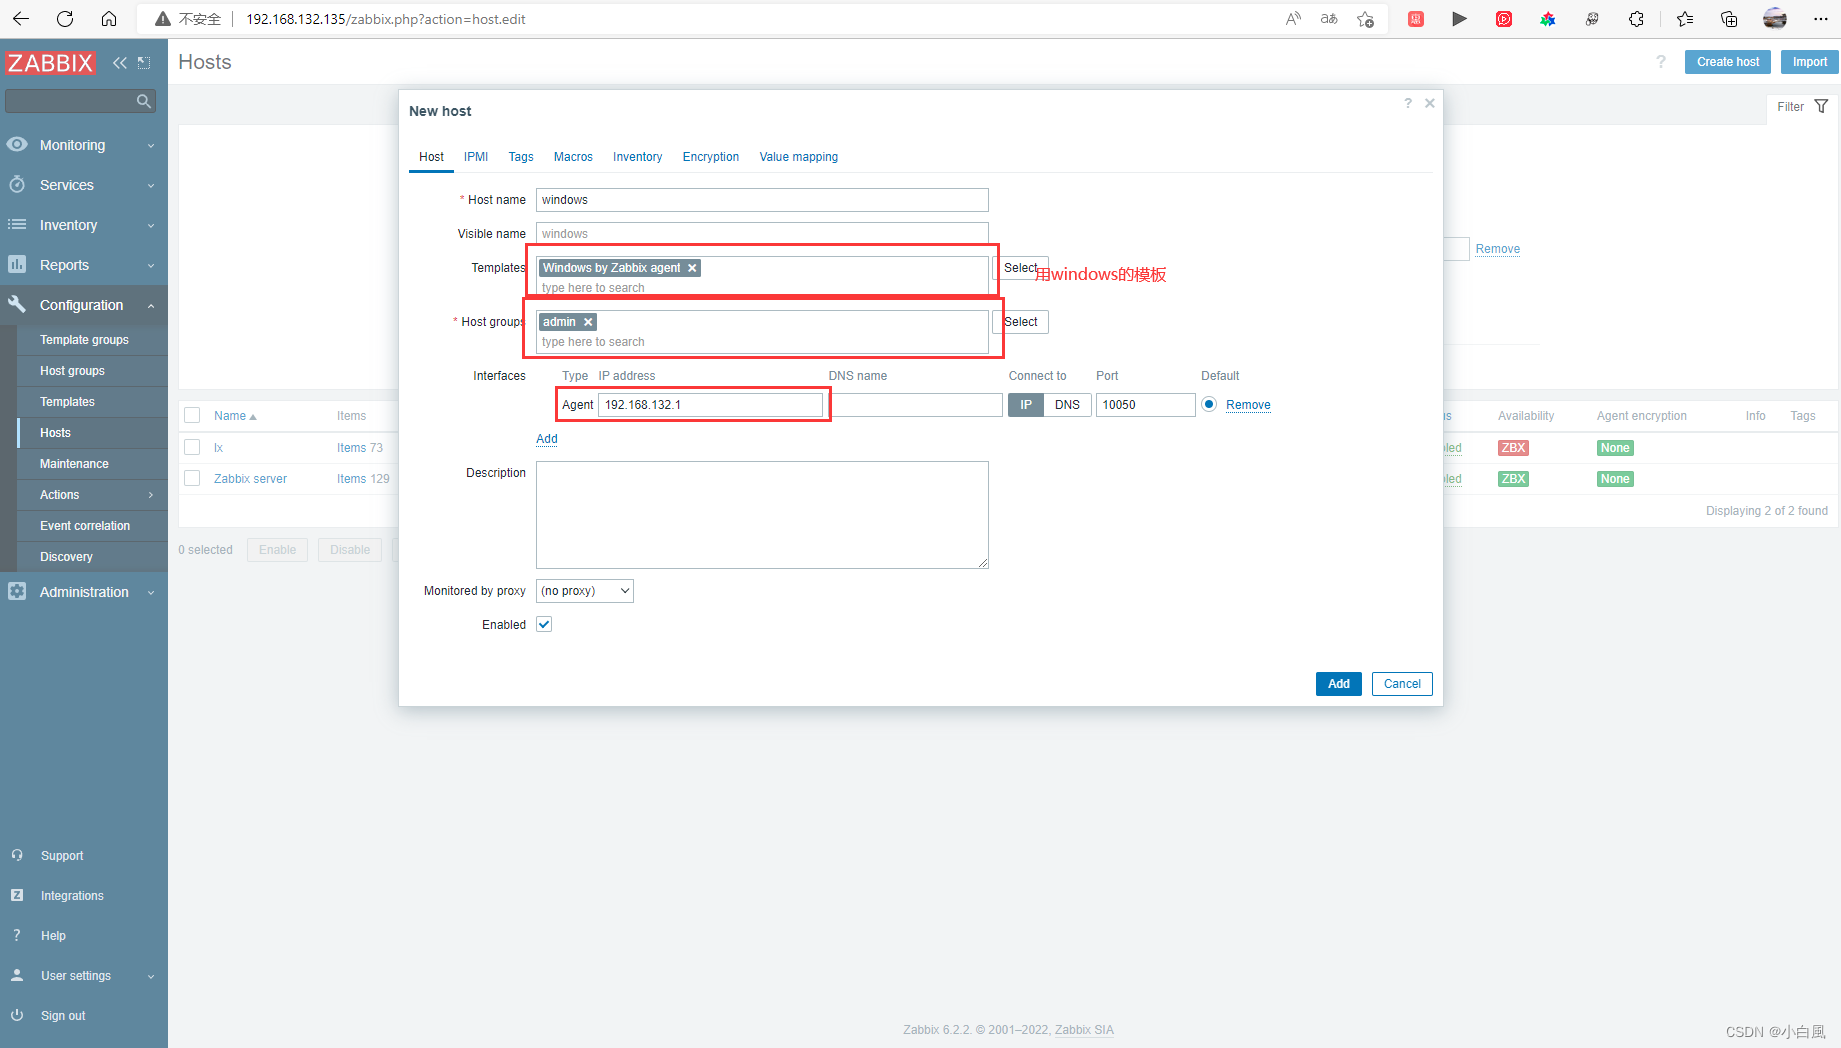
Task: Click Select next to Host groups
Action: point(1021,322)
